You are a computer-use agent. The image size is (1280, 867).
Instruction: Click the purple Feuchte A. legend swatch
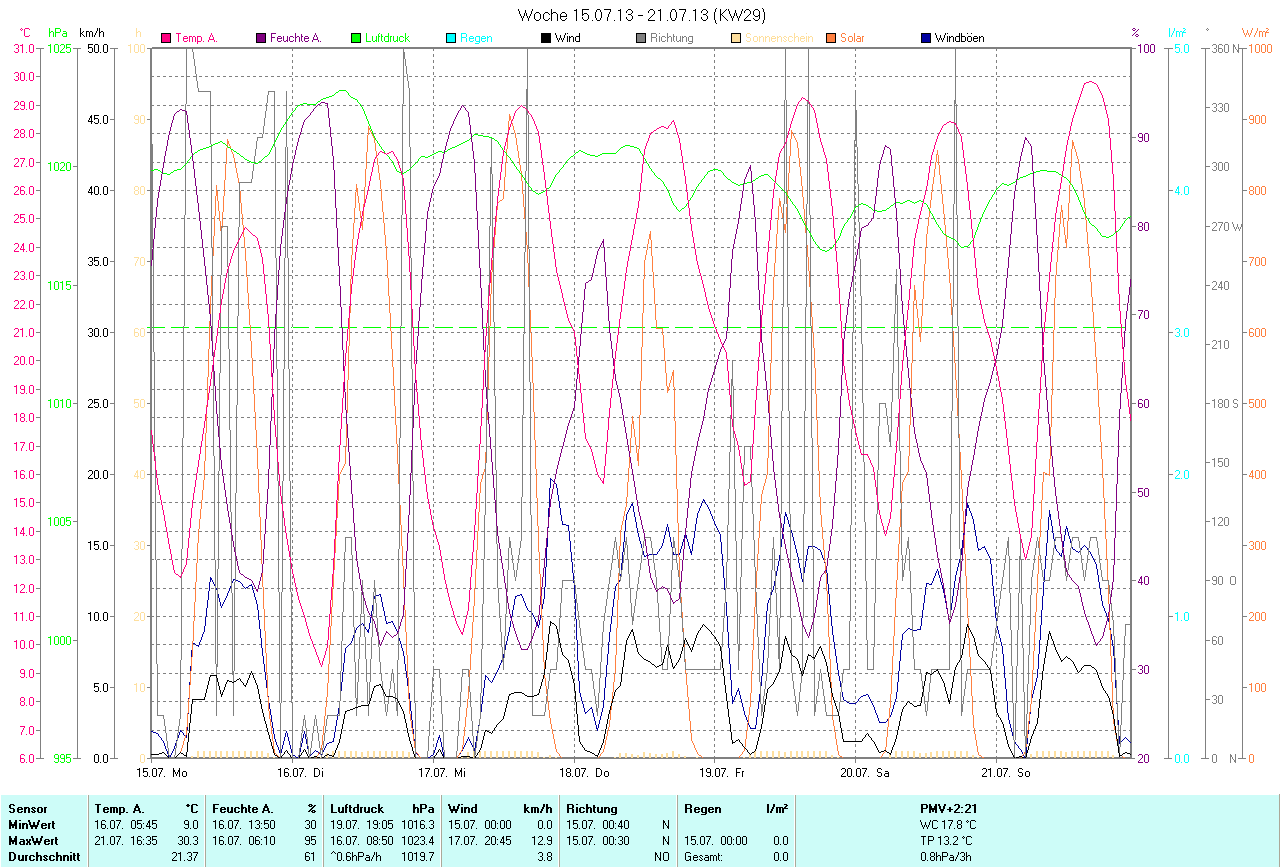click(262, 38)
